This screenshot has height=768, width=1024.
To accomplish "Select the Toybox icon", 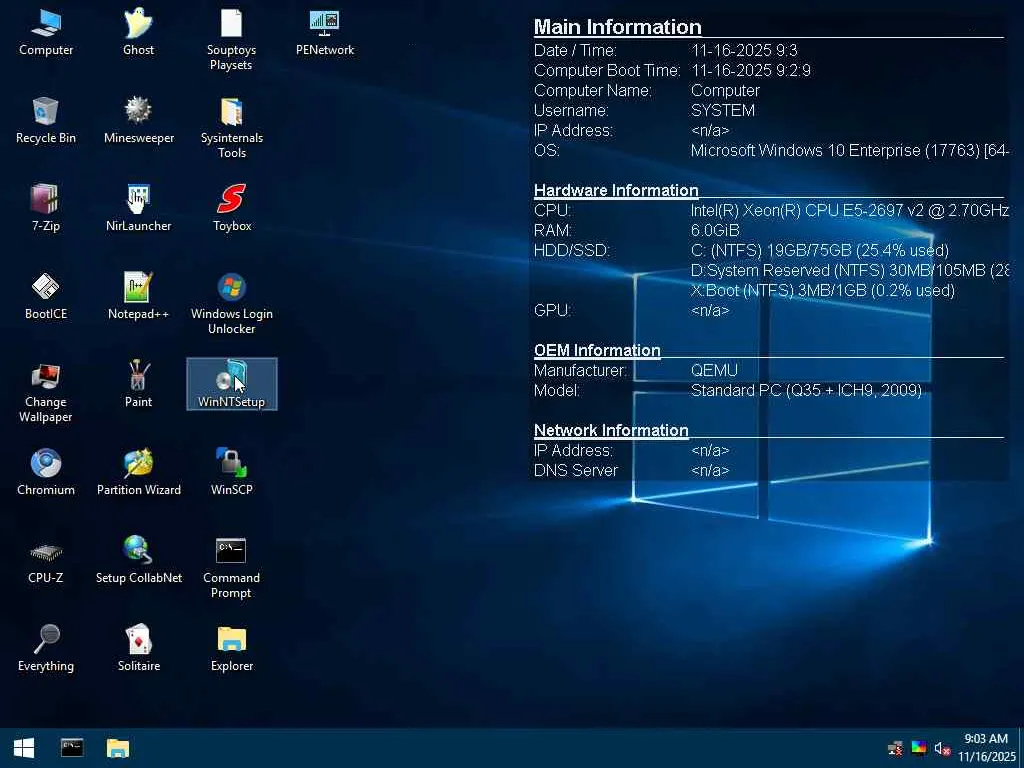I will [x=231, y=208].
